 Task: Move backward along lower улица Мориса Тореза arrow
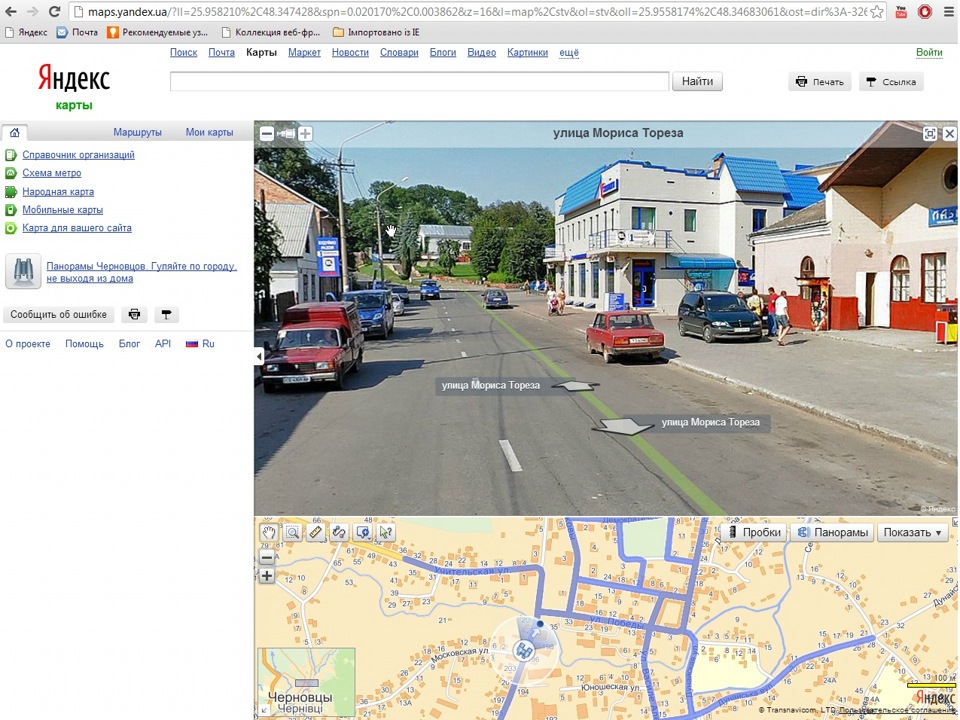[x=624, y=426]
